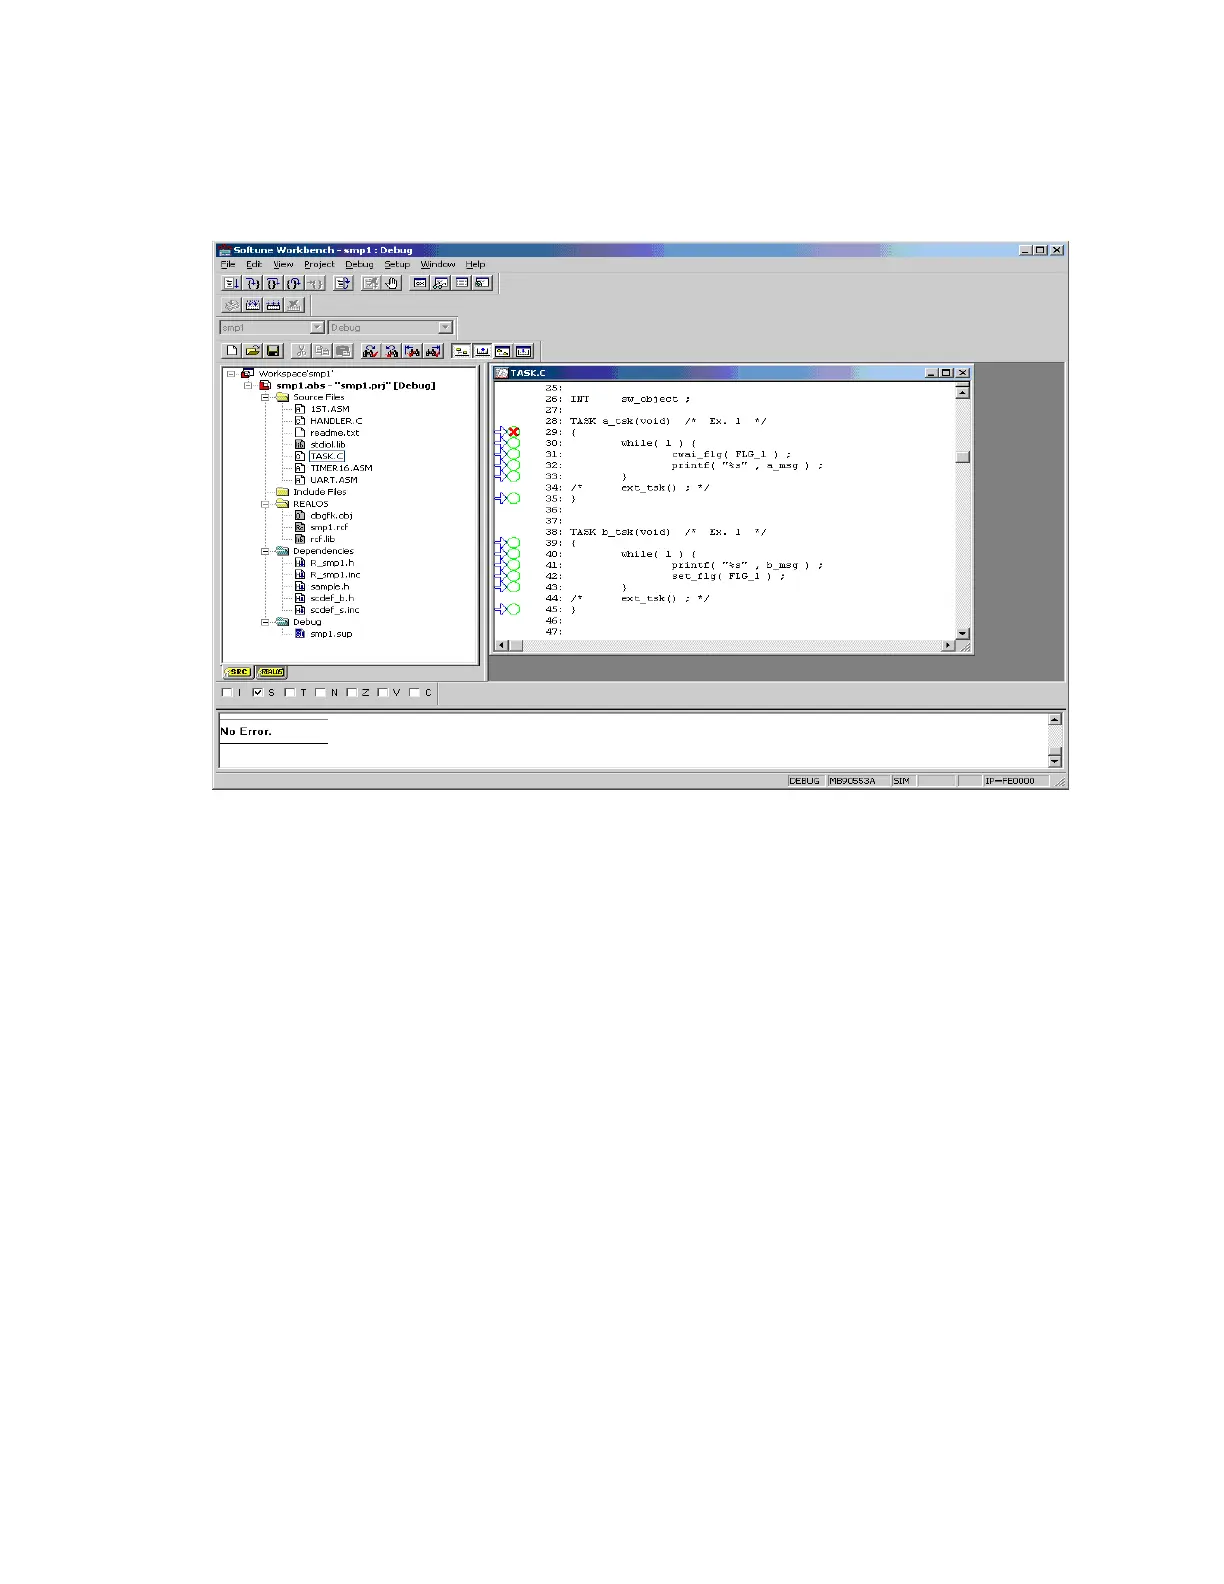Screen dimensions: 1224x1584
Task: Click output pane scrollbar up arrow
Action: click(1054, 720)
